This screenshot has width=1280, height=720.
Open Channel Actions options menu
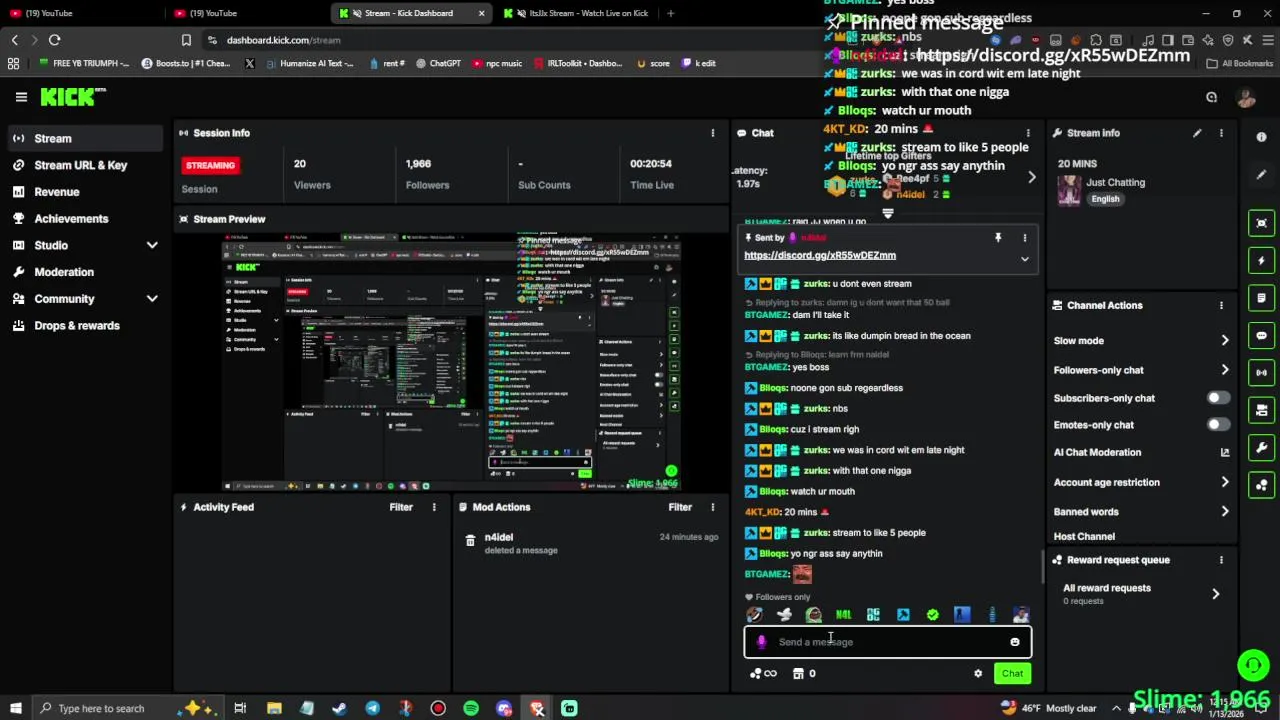[1221, 305]
